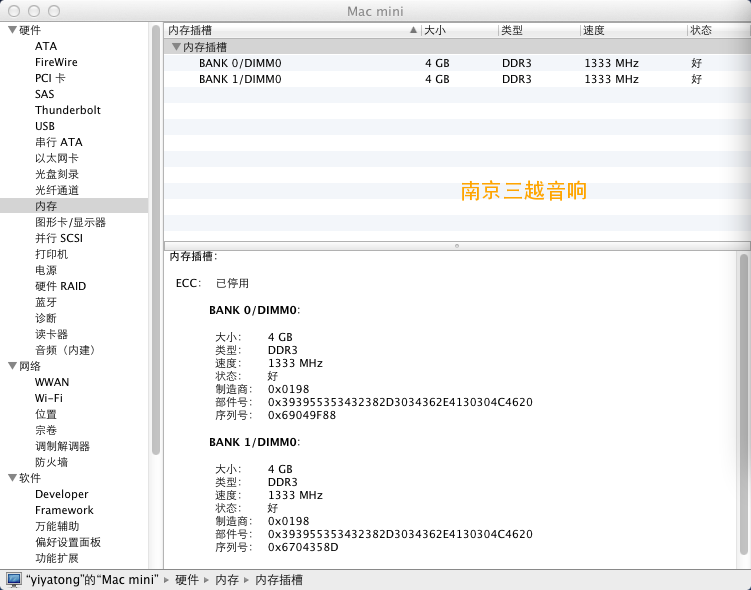Select 硬件 RAID in the sidebar
Image resolution: width=751 pixels, height=590 pixels.
tap(60, 286)
